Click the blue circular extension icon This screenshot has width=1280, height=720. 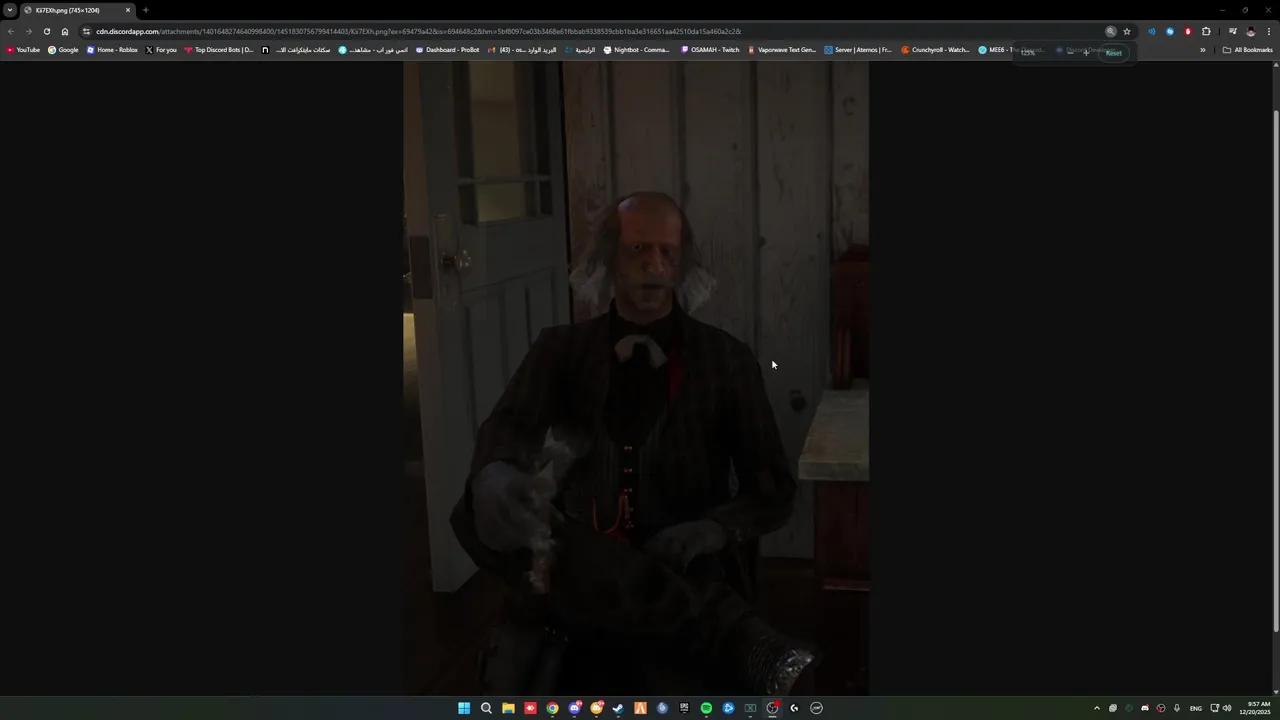point(1170,31)
